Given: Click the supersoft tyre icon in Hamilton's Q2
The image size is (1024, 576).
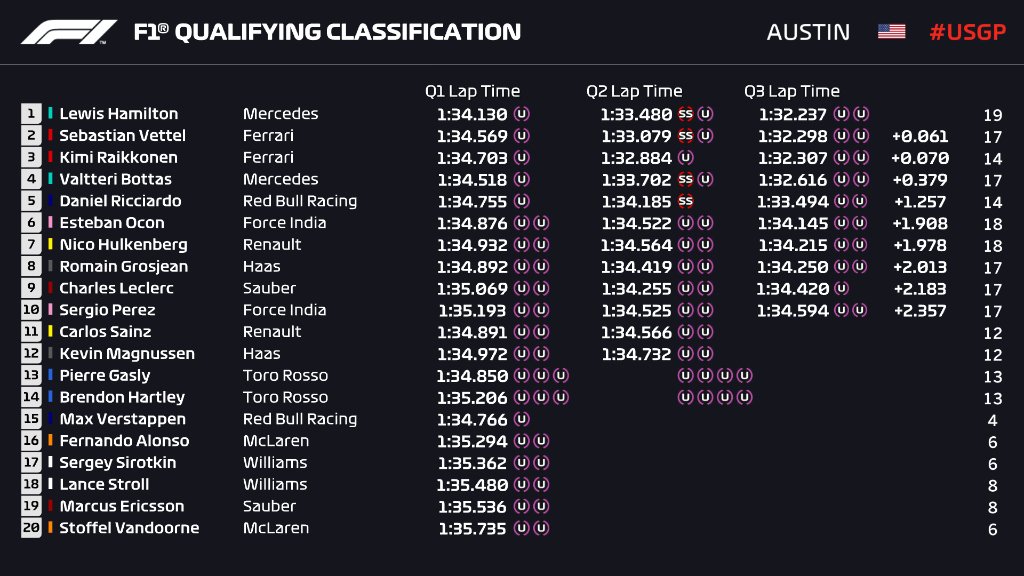Looking at the screenshot, I should (x=685, y=114).
